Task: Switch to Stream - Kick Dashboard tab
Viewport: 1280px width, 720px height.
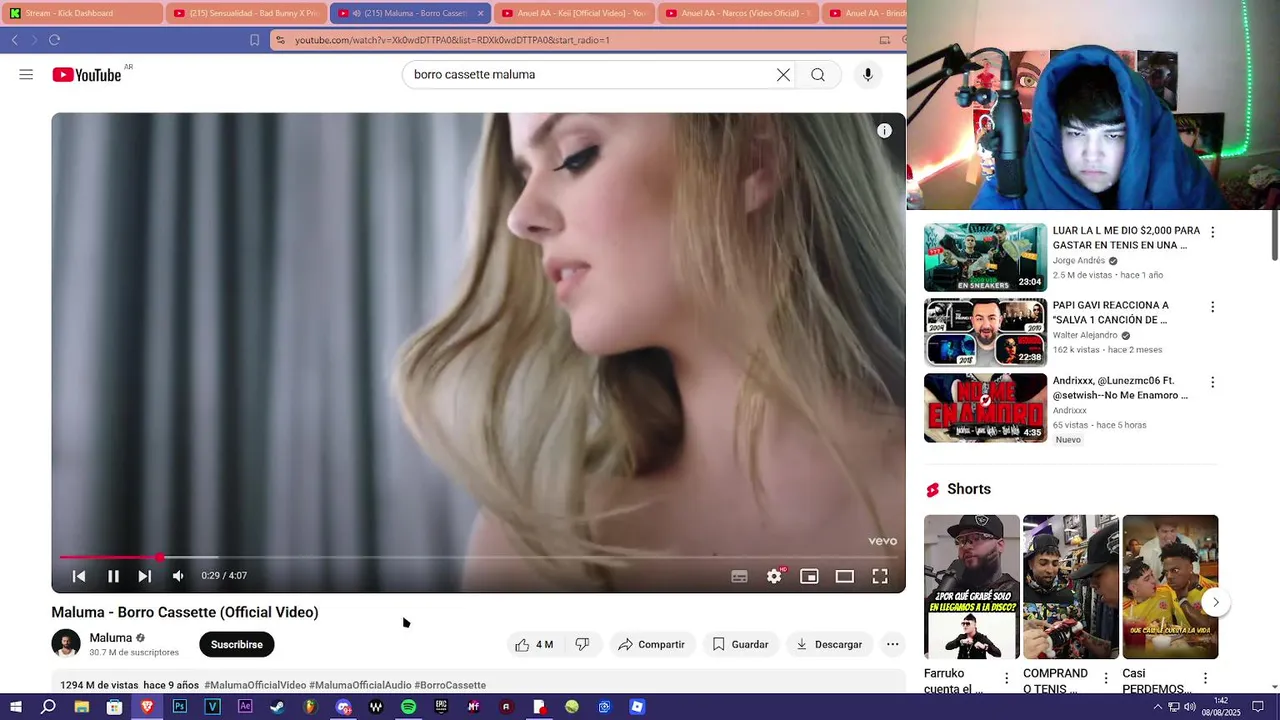Action: 82,13
